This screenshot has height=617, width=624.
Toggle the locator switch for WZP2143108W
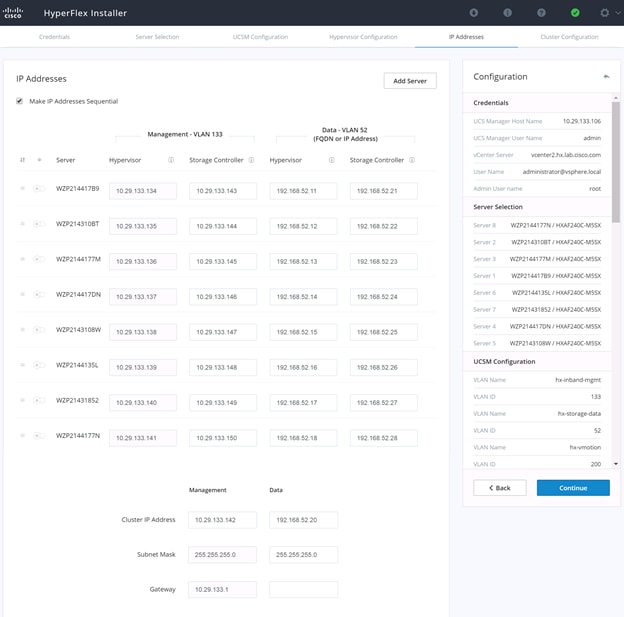click(39, 330)
